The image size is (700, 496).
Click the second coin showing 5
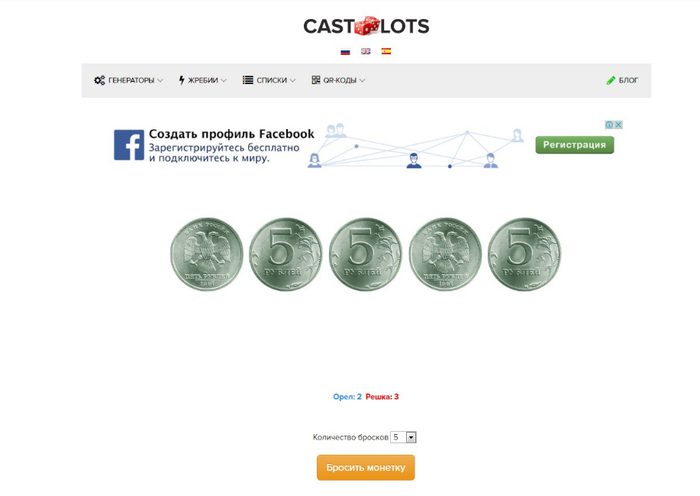[x=286, y=255]
